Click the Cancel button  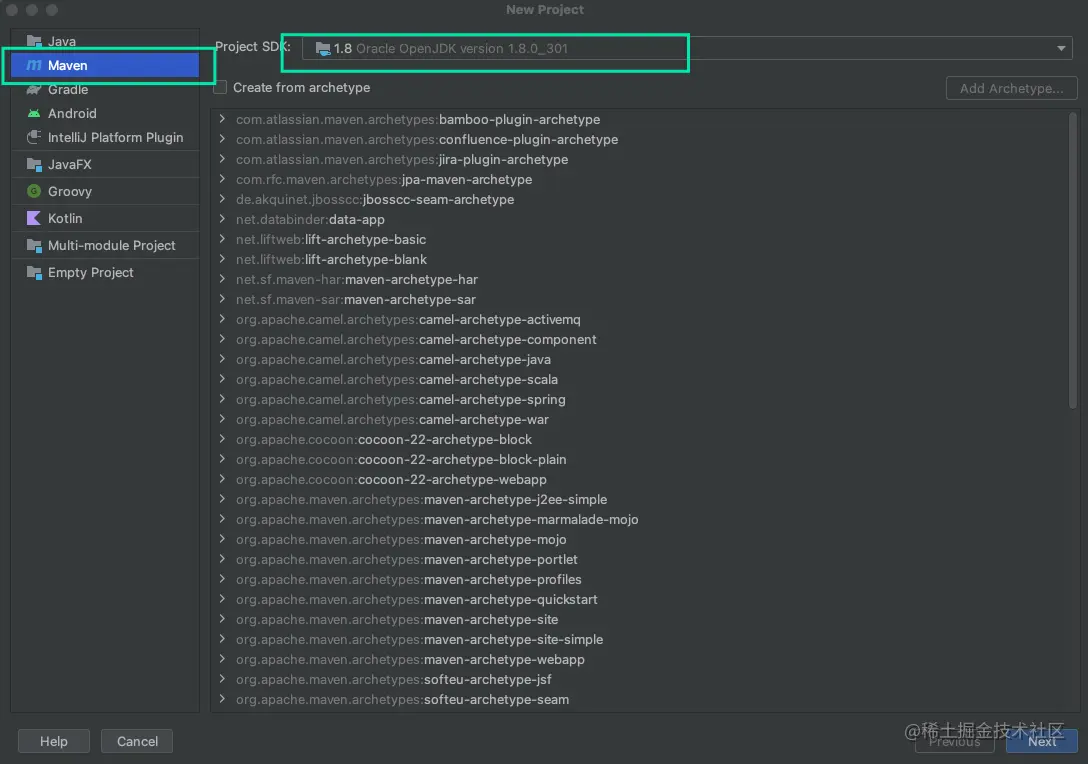137,741
